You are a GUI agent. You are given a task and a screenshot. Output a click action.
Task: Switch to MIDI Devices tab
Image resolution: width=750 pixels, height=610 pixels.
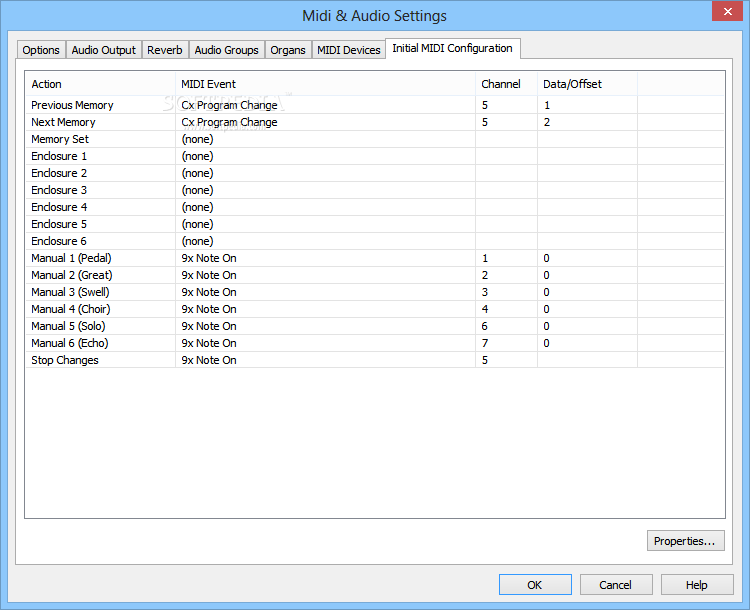coord(349,50)
